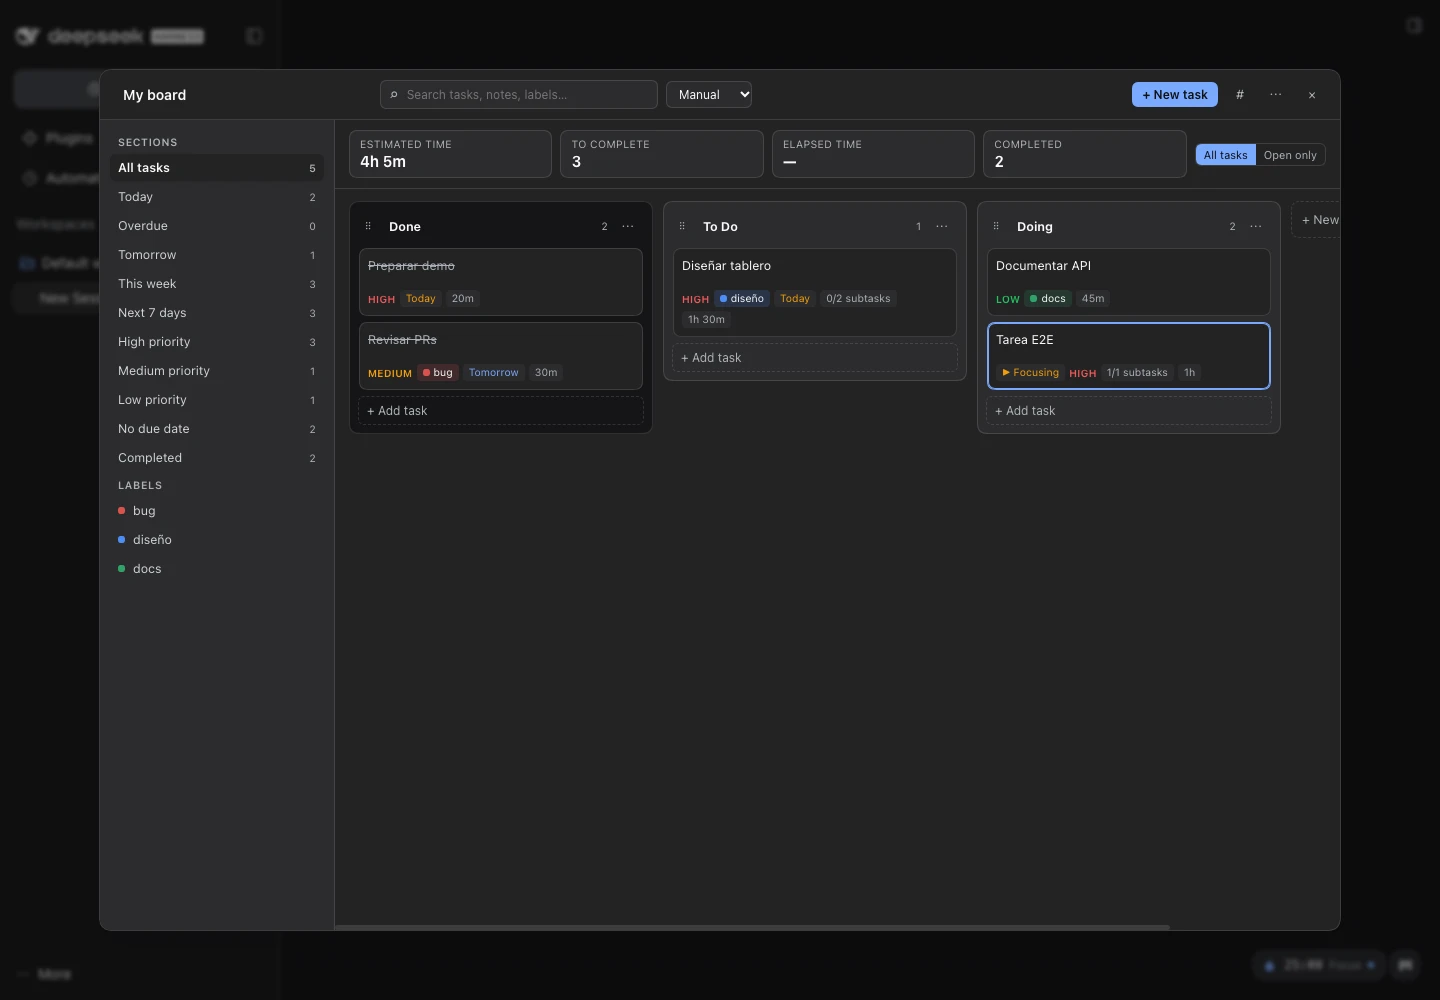Switch filter to Open only
Screen dimensions: 1440x1000
tap(1290, 155)
